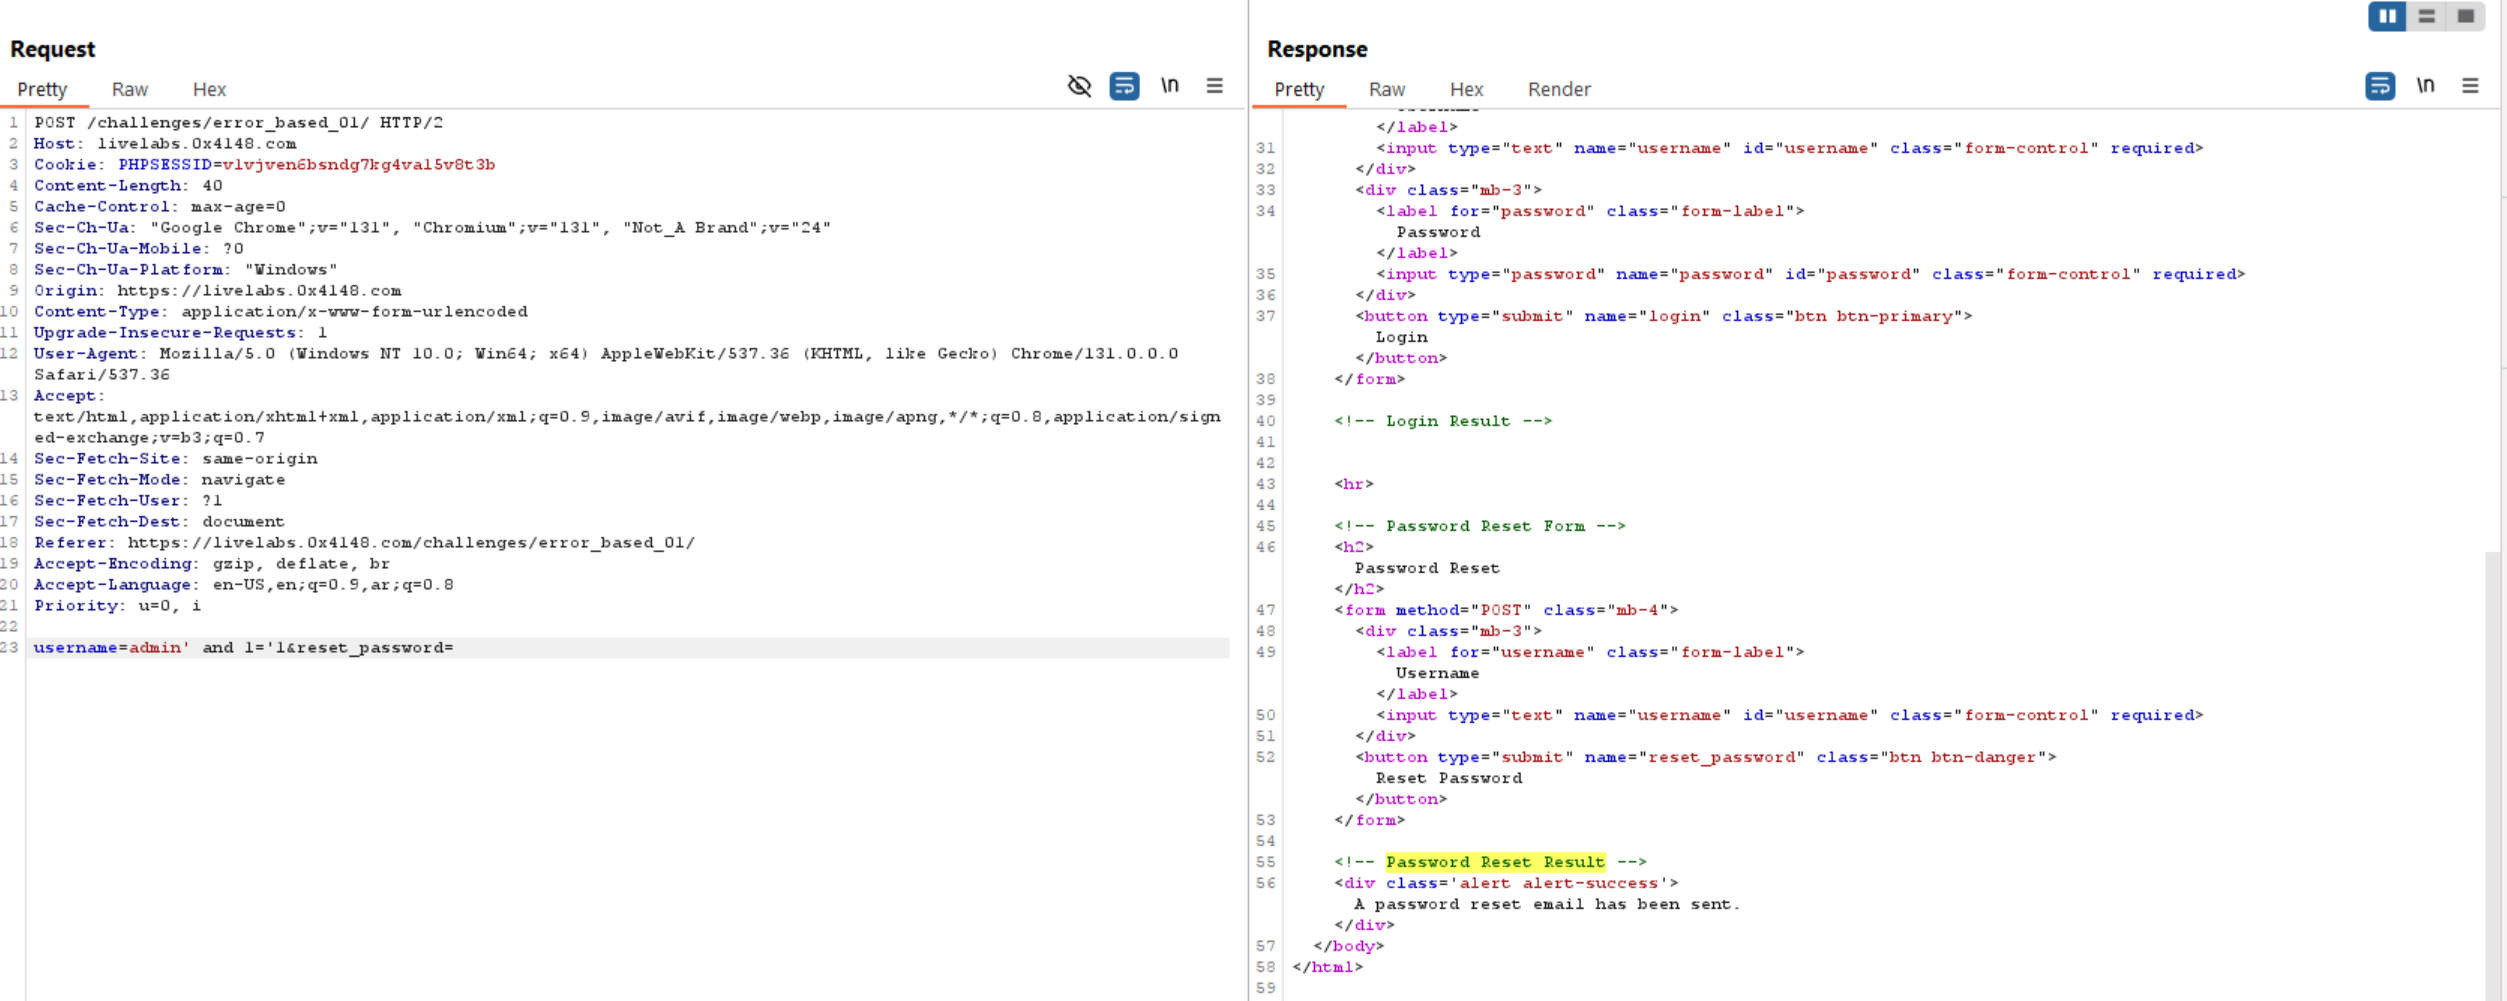
Task: Click the PHPSESSID cookie value
Action: [x=359, y=164]
